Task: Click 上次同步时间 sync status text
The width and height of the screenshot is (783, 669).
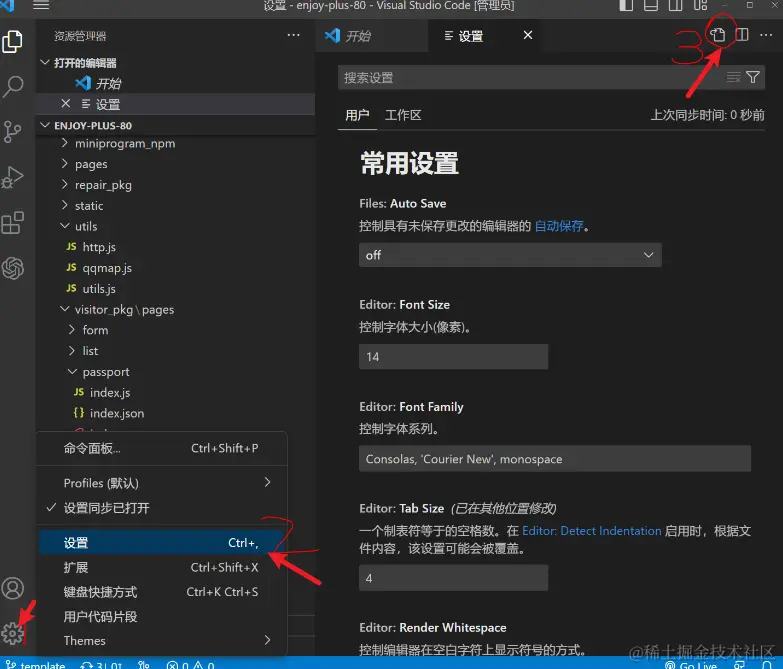Action: (x=707, y=115)
